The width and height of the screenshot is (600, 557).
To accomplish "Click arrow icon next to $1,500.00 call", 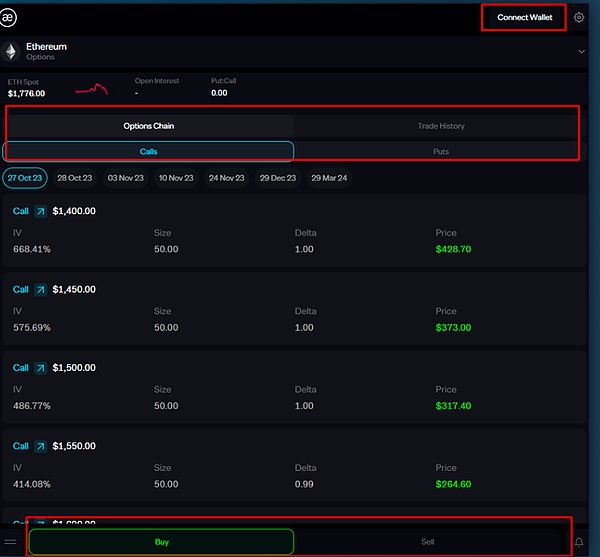I will coord(41,367).
